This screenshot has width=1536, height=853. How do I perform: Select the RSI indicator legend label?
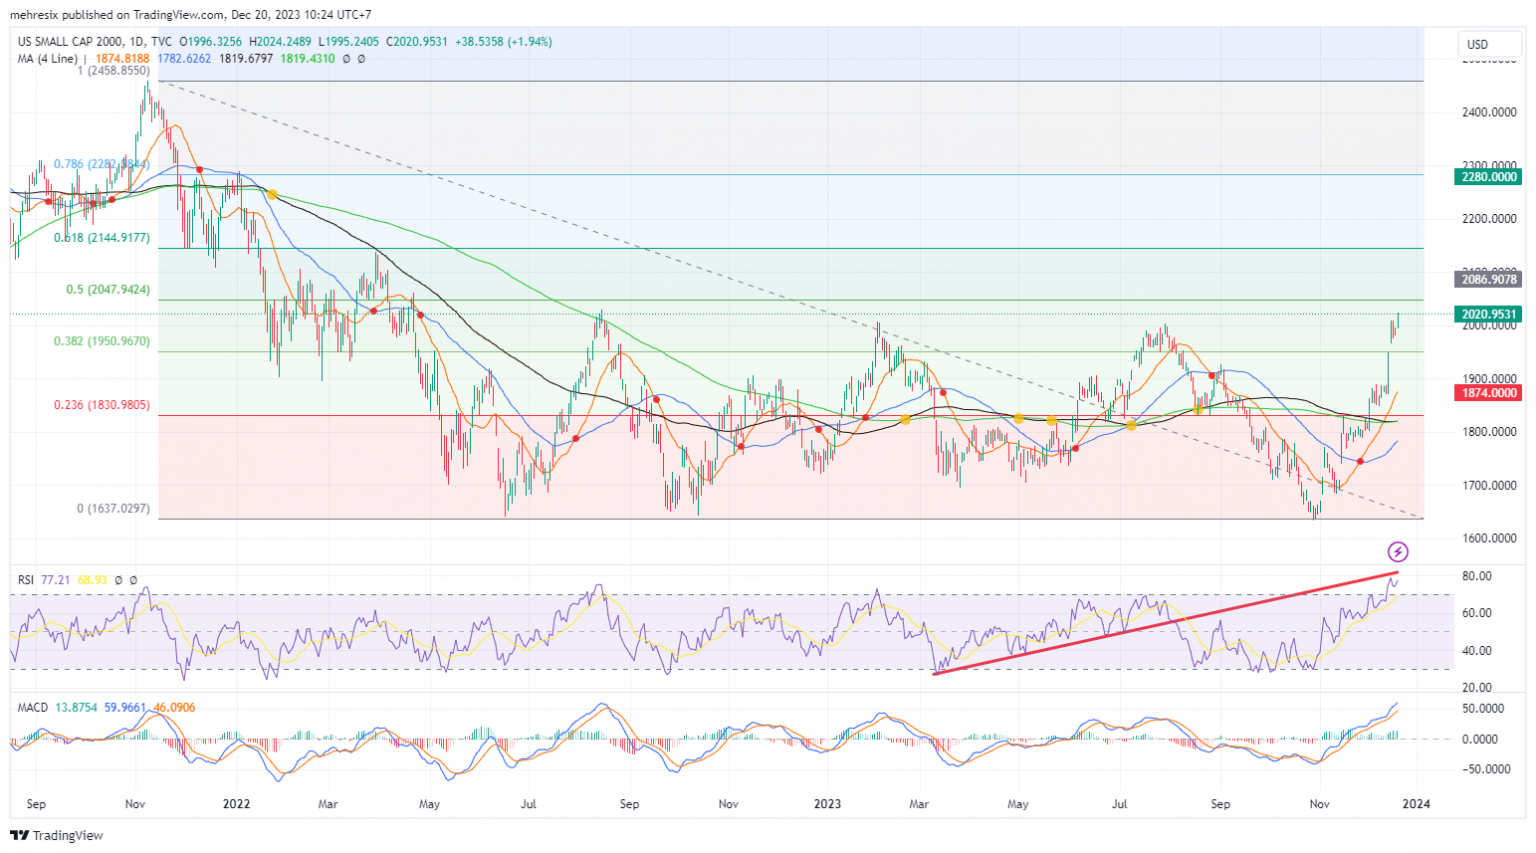(26, 580)
